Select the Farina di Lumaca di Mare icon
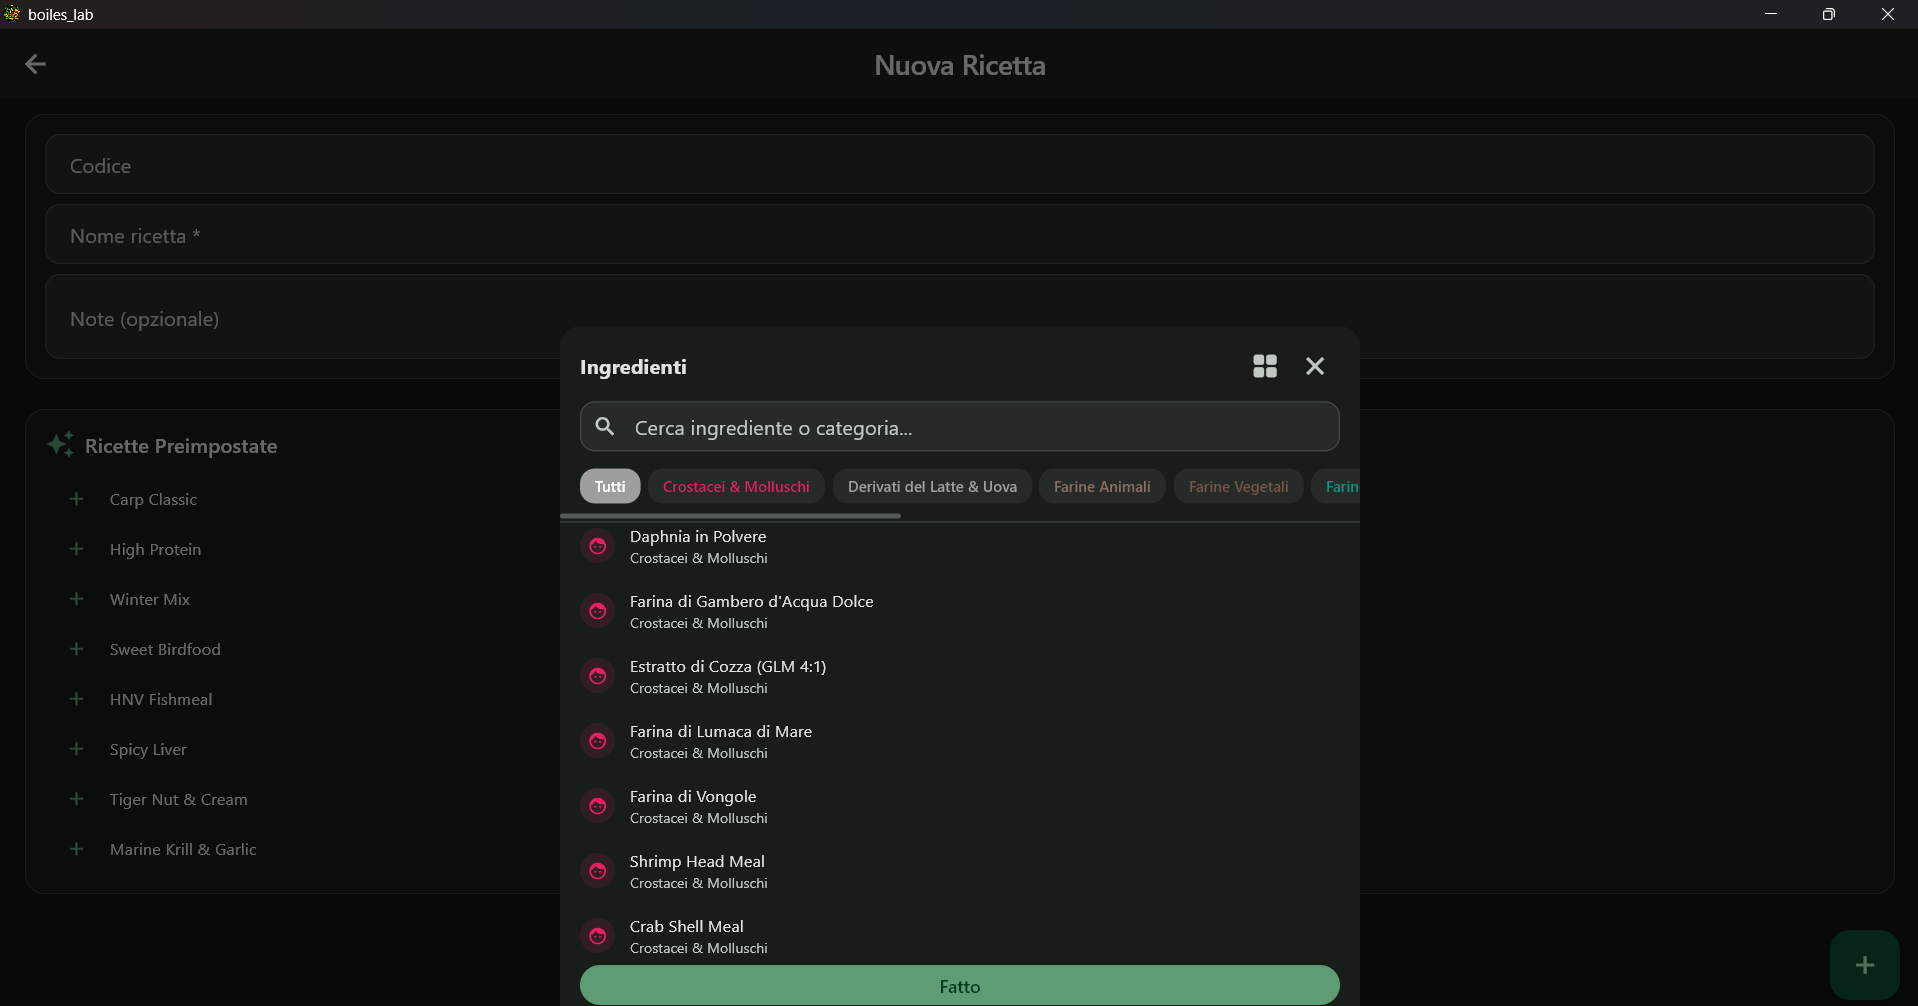 [x=598, y=741]
